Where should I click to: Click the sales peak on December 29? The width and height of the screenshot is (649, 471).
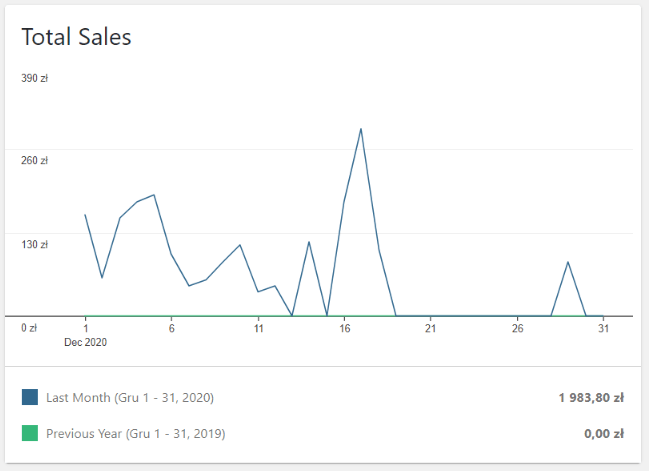coord(568,262)
